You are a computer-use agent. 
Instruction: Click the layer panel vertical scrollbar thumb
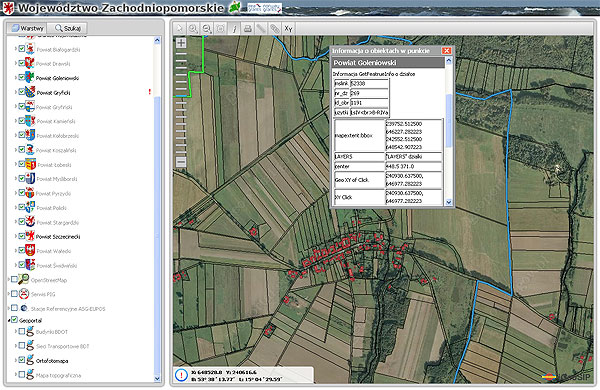click(x=157, y=235)
